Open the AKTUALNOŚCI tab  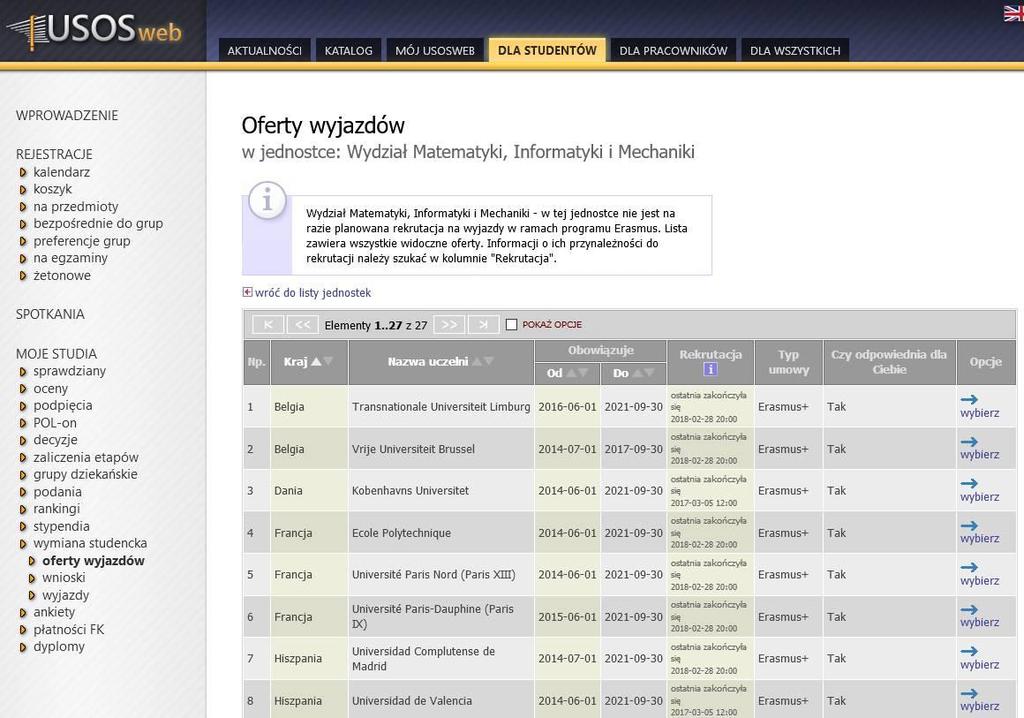264,50
